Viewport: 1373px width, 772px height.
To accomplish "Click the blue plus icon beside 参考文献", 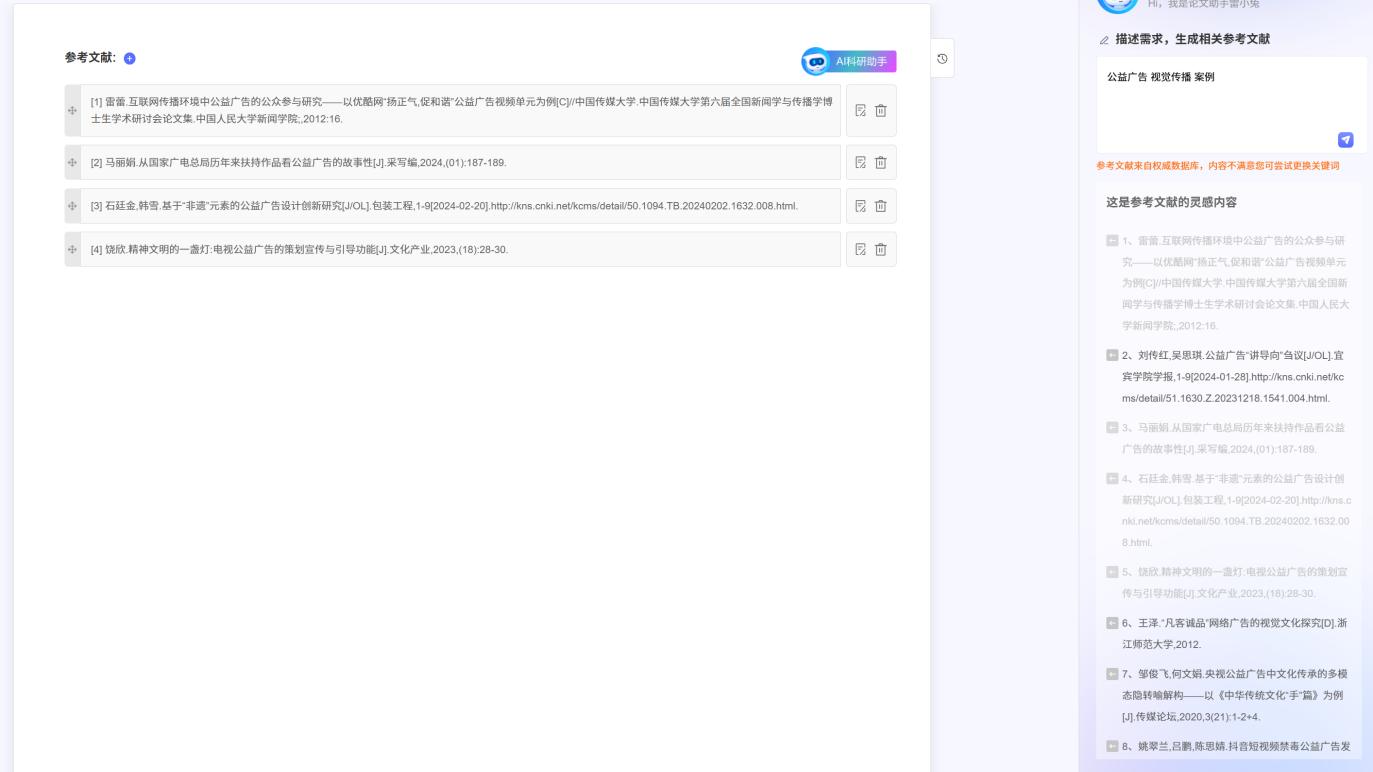I will (130, 59).
